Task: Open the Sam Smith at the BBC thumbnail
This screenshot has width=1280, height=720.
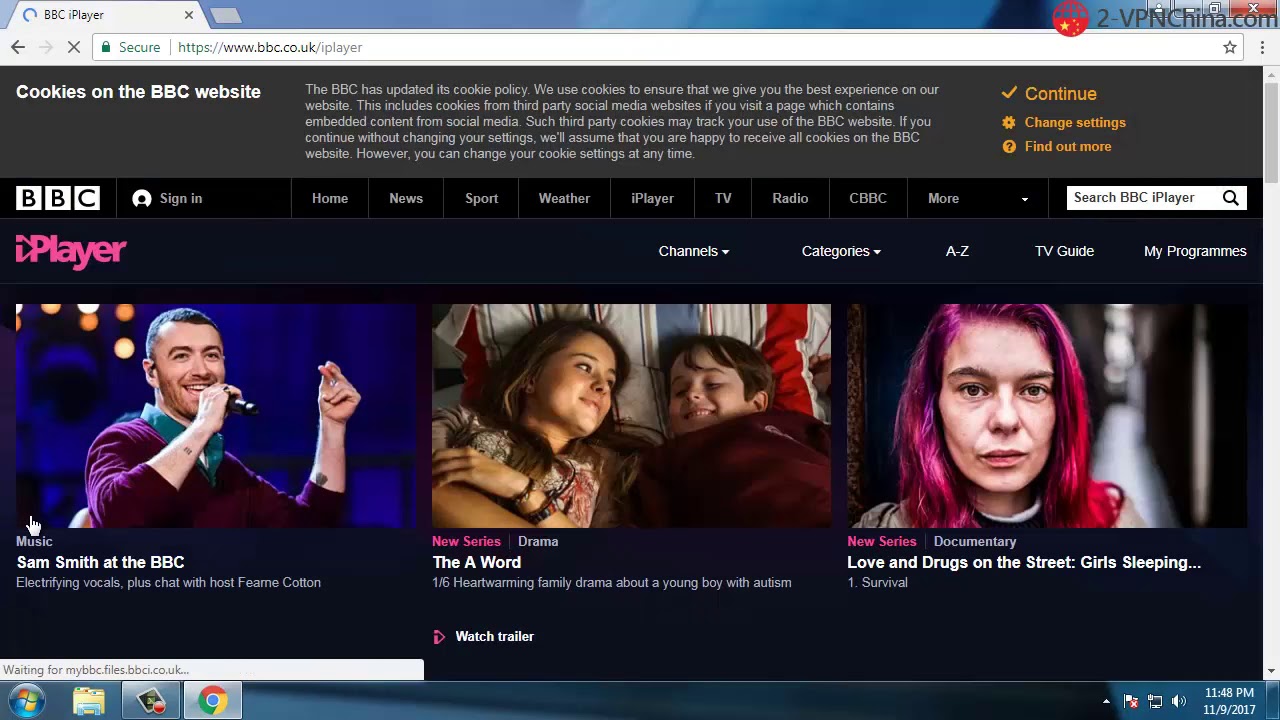Action: (x=216, y=416)
